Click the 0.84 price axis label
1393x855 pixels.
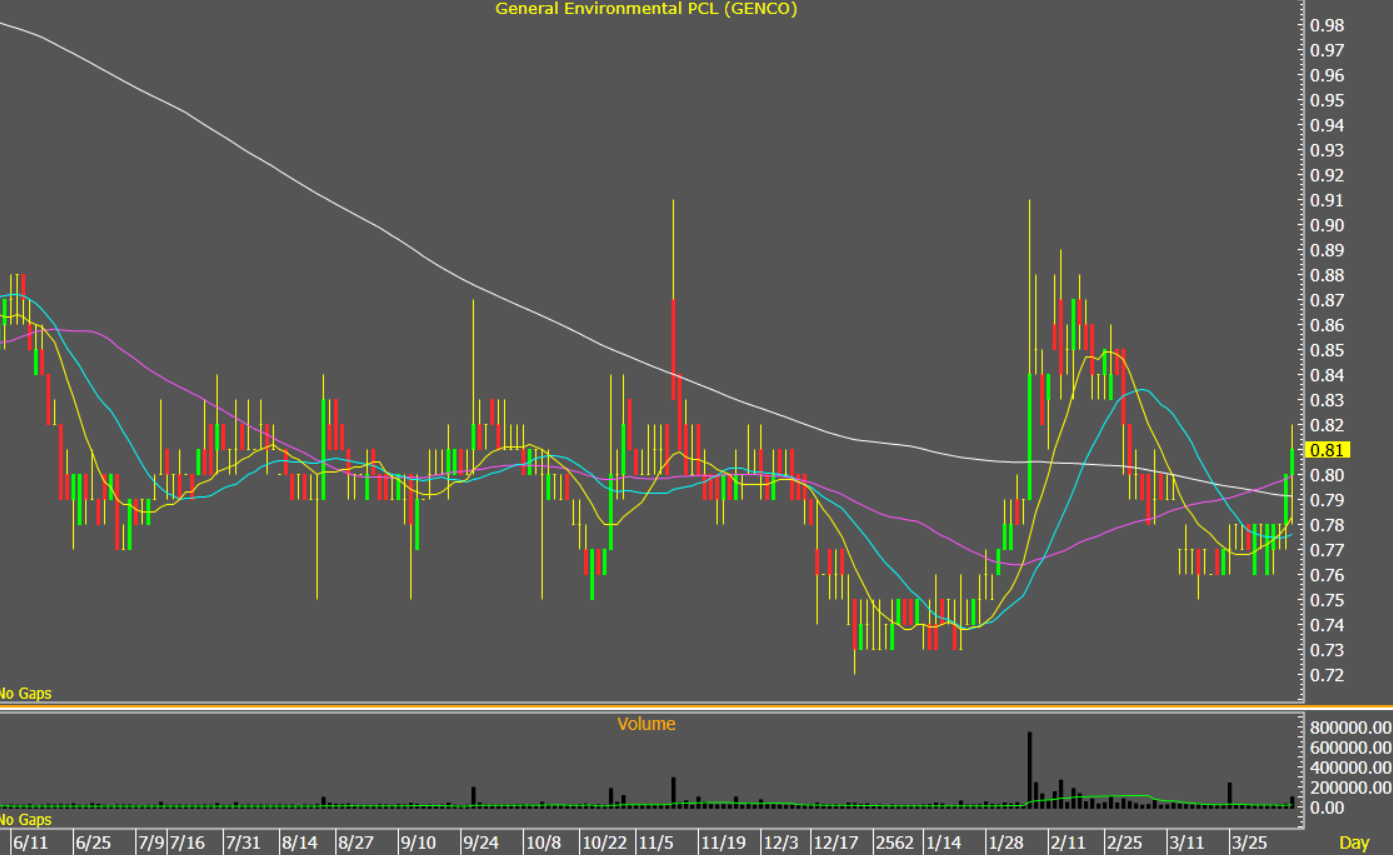(1326, 375)
